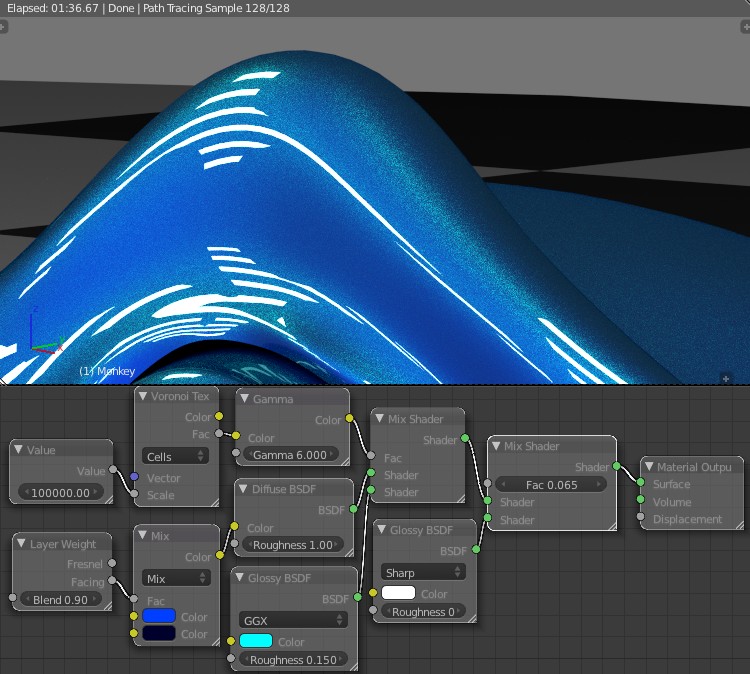This screenshot has width=750, height=674.
Task: Collapse the Material Output node
Action: pos(649,466)
